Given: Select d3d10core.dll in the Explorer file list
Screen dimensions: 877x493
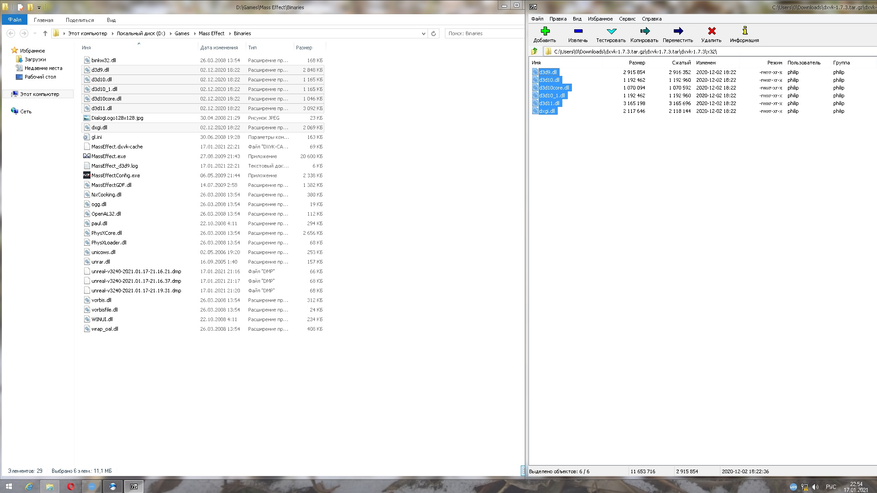Looking at the screenshot, I should click(202, 98).
